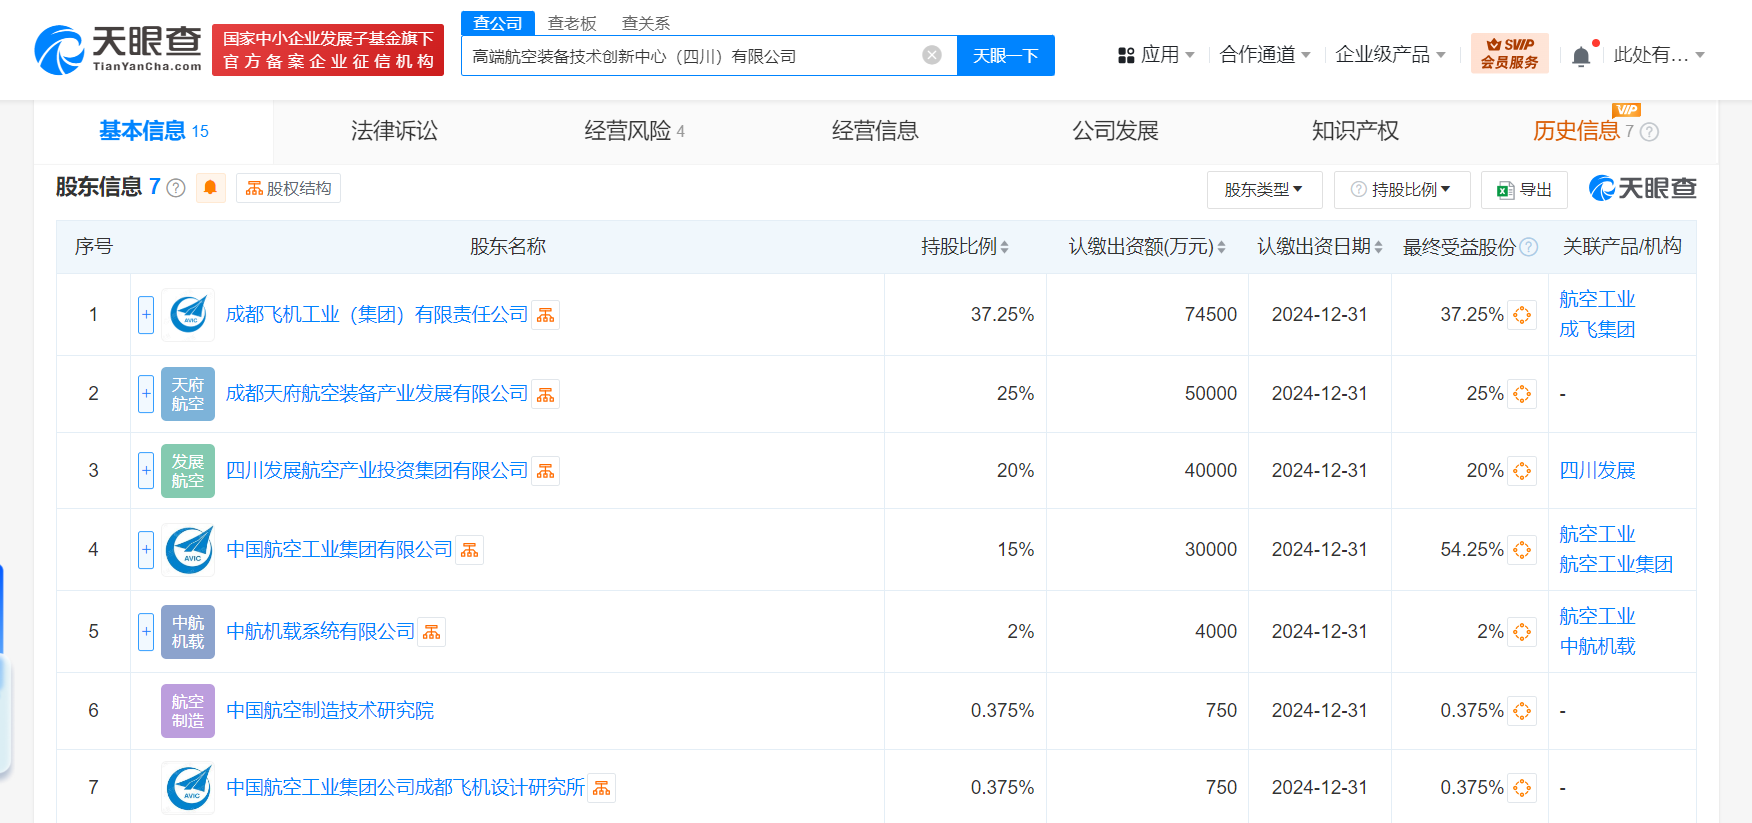Click the orange shareholder alert bell
Screen dimensions: 1752x823
tap(210, 188)
